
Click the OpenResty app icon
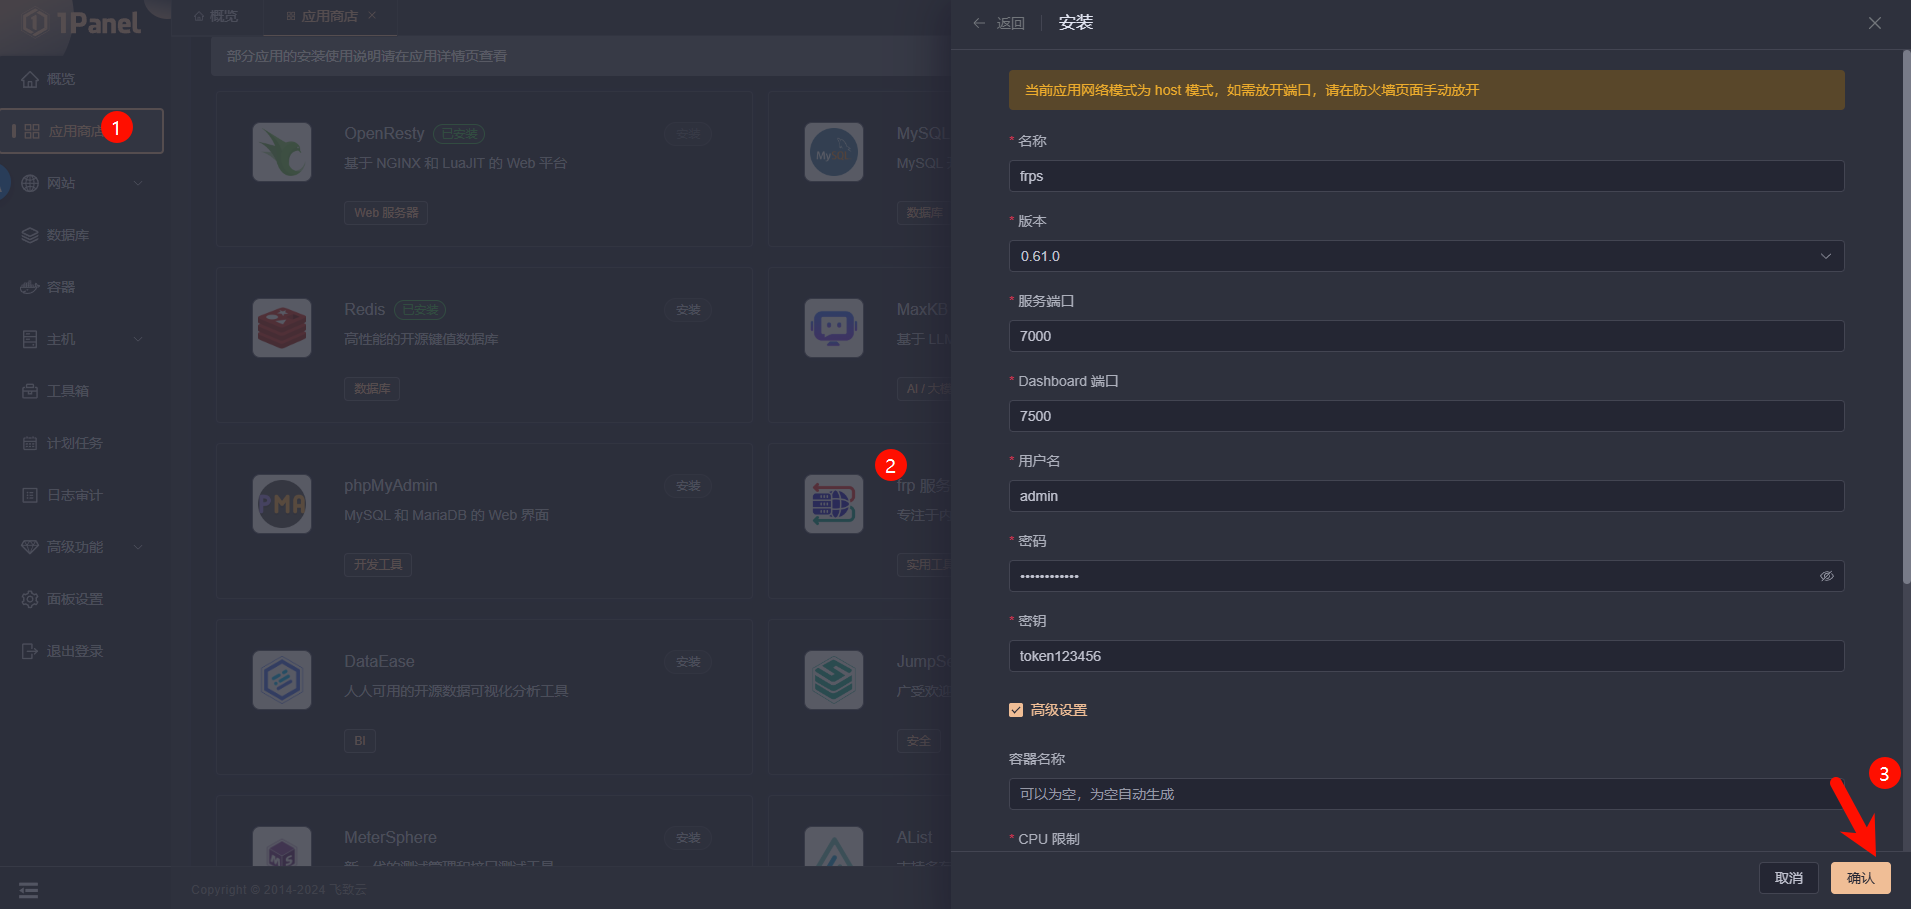(x=282, y=152)
